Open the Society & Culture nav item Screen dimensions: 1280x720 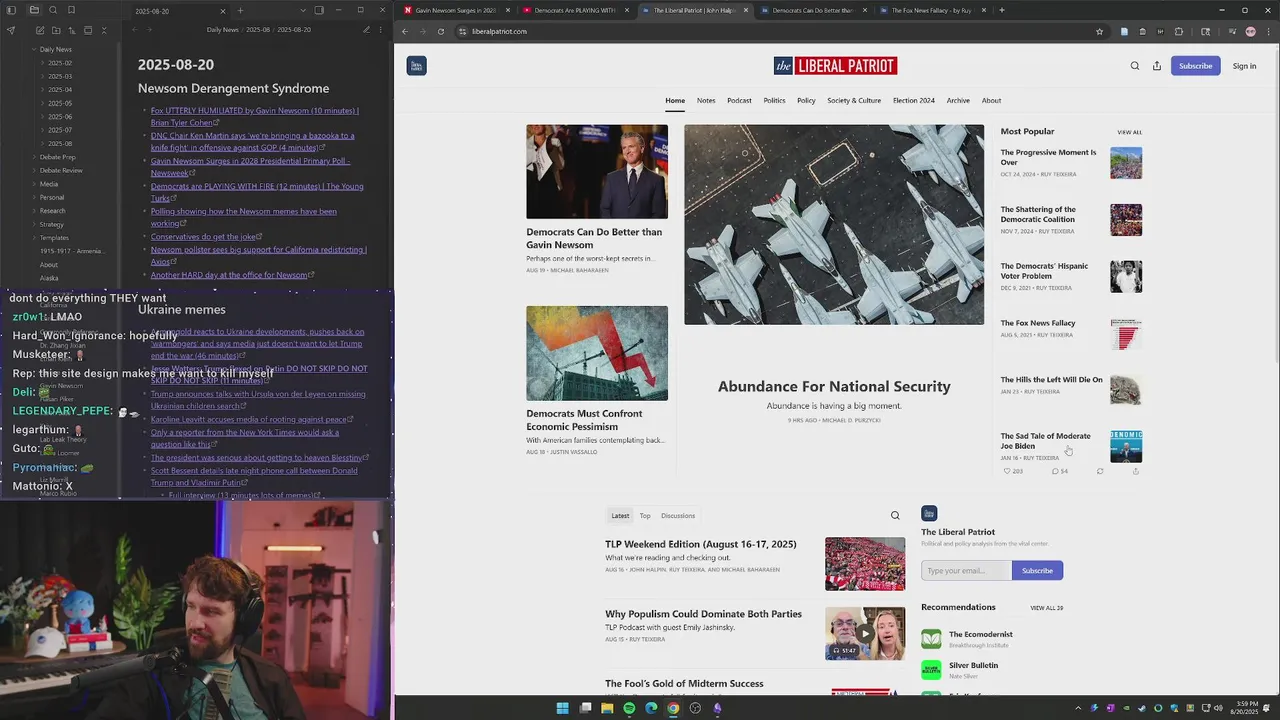[x=854, y=100]
